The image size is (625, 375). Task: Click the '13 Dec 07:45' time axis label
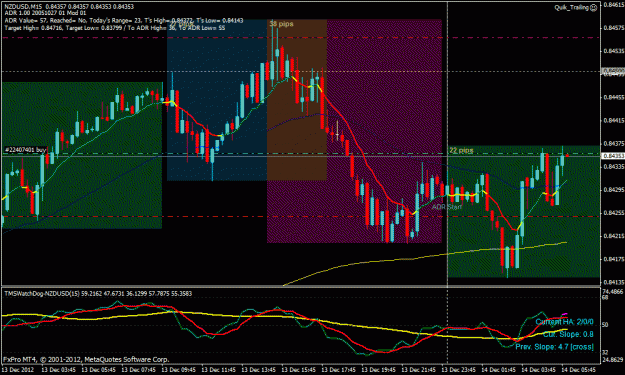click(138, 369)
